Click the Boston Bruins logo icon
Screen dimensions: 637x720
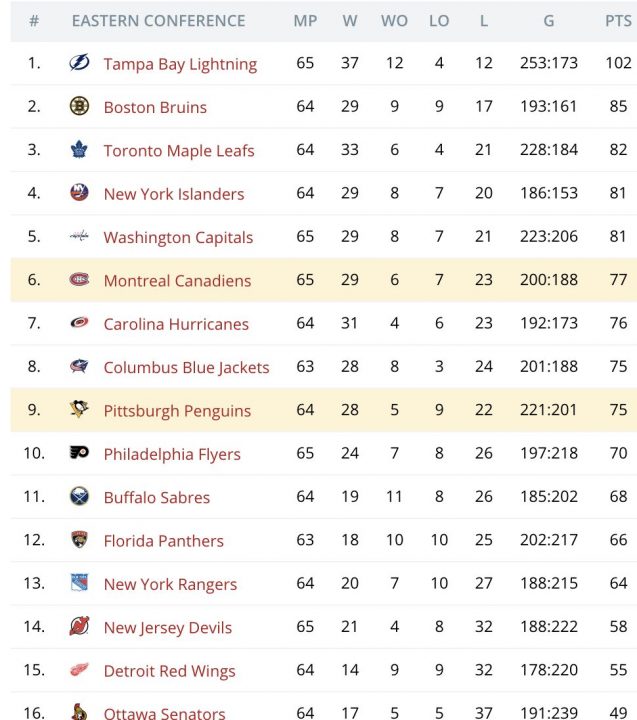tap(79, 107)
